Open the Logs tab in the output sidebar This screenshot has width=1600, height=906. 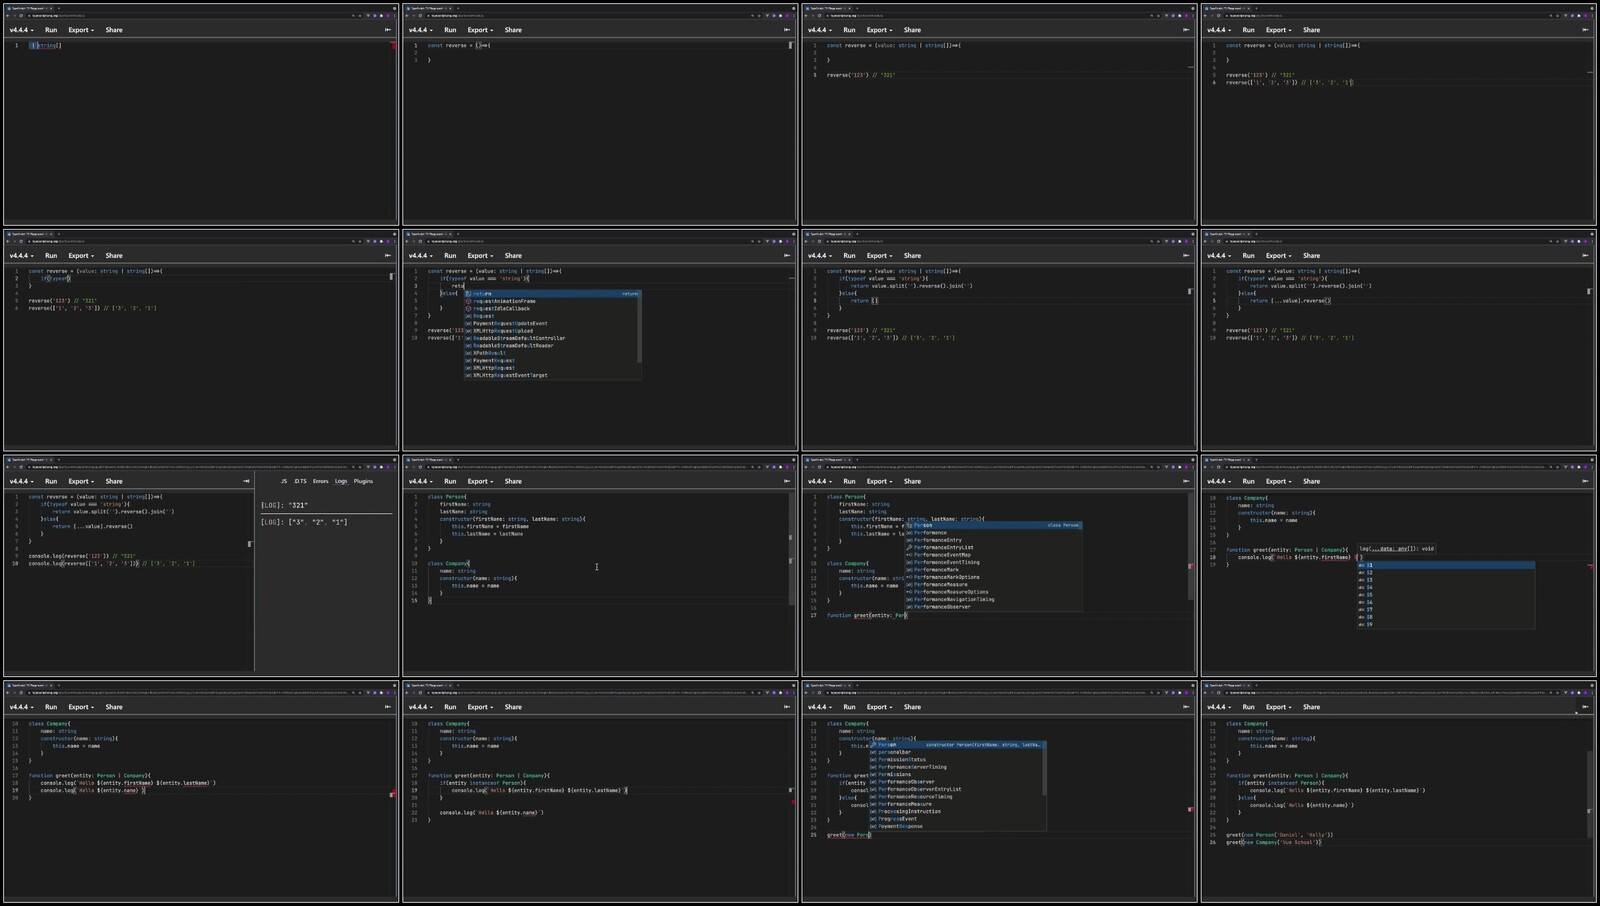341,481
